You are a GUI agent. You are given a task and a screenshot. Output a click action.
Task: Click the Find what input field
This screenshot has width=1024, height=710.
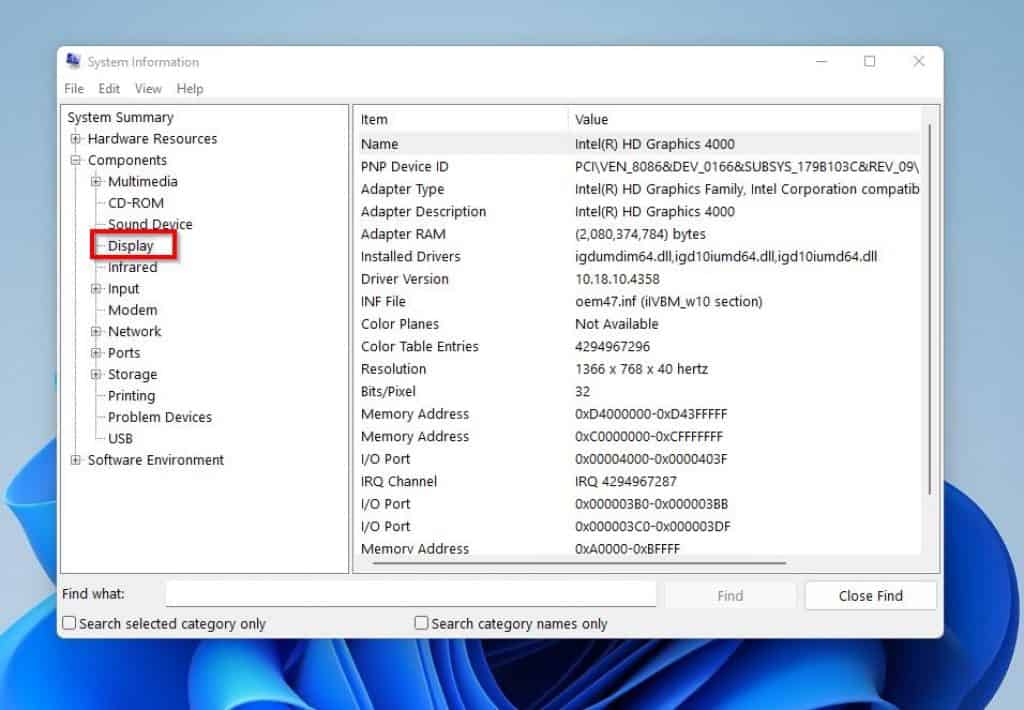411,594
